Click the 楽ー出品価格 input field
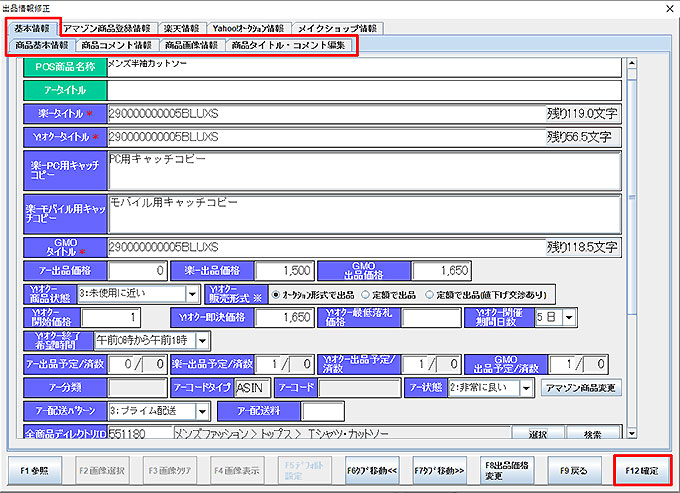The height and width of the screenshot is (493, 680). point(284,270)
